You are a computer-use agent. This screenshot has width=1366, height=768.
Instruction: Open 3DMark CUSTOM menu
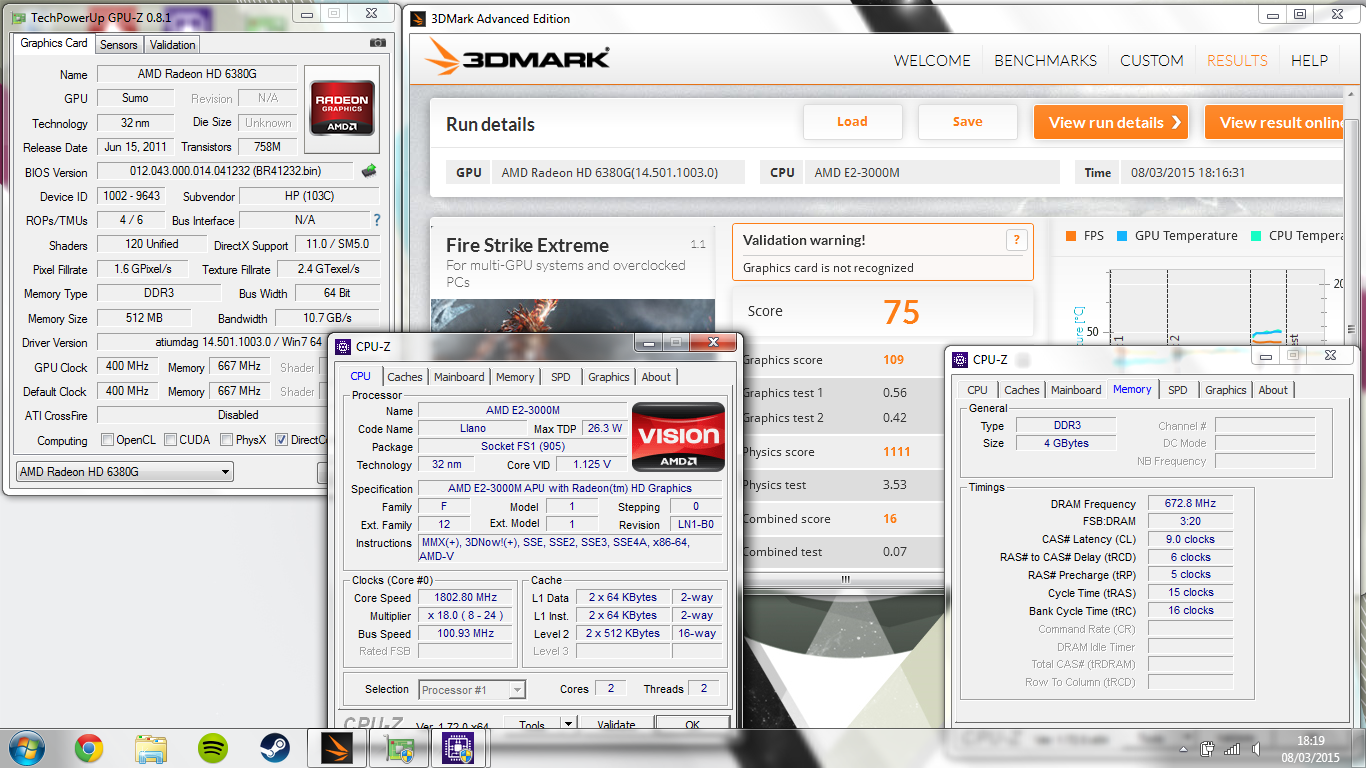pos(1152,61)
